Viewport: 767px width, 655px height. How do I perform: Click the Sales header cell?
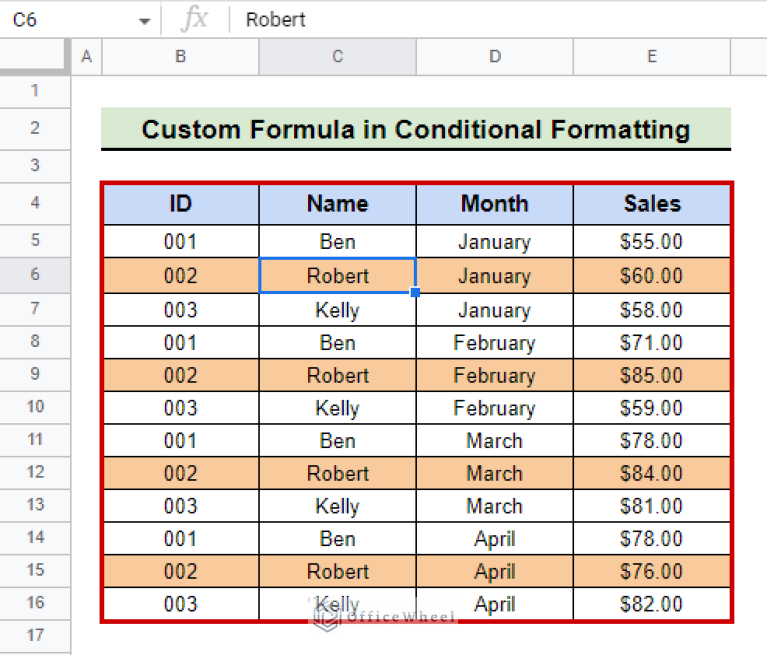(652, 204)
